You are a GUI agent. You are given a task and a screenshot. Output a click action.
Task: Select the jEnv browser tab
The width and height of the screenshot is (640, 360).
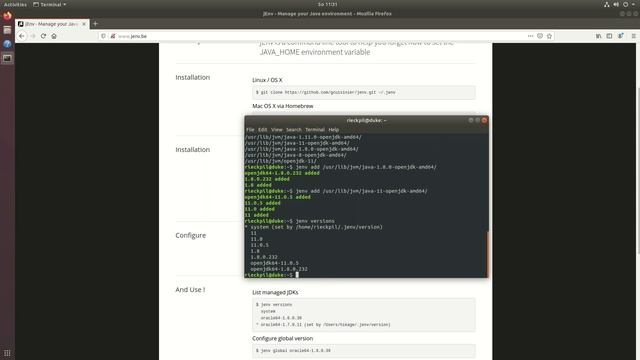click(x=51, y=24)
